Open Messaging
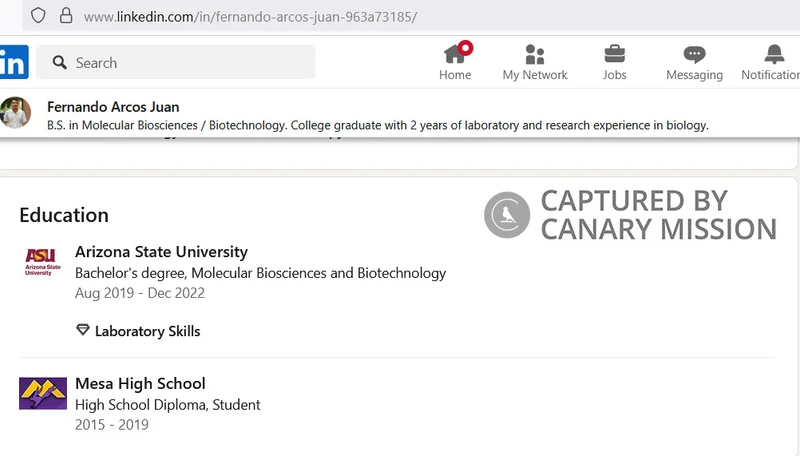The height and width of the screenshot is (456, 800). tap(694, 62)
